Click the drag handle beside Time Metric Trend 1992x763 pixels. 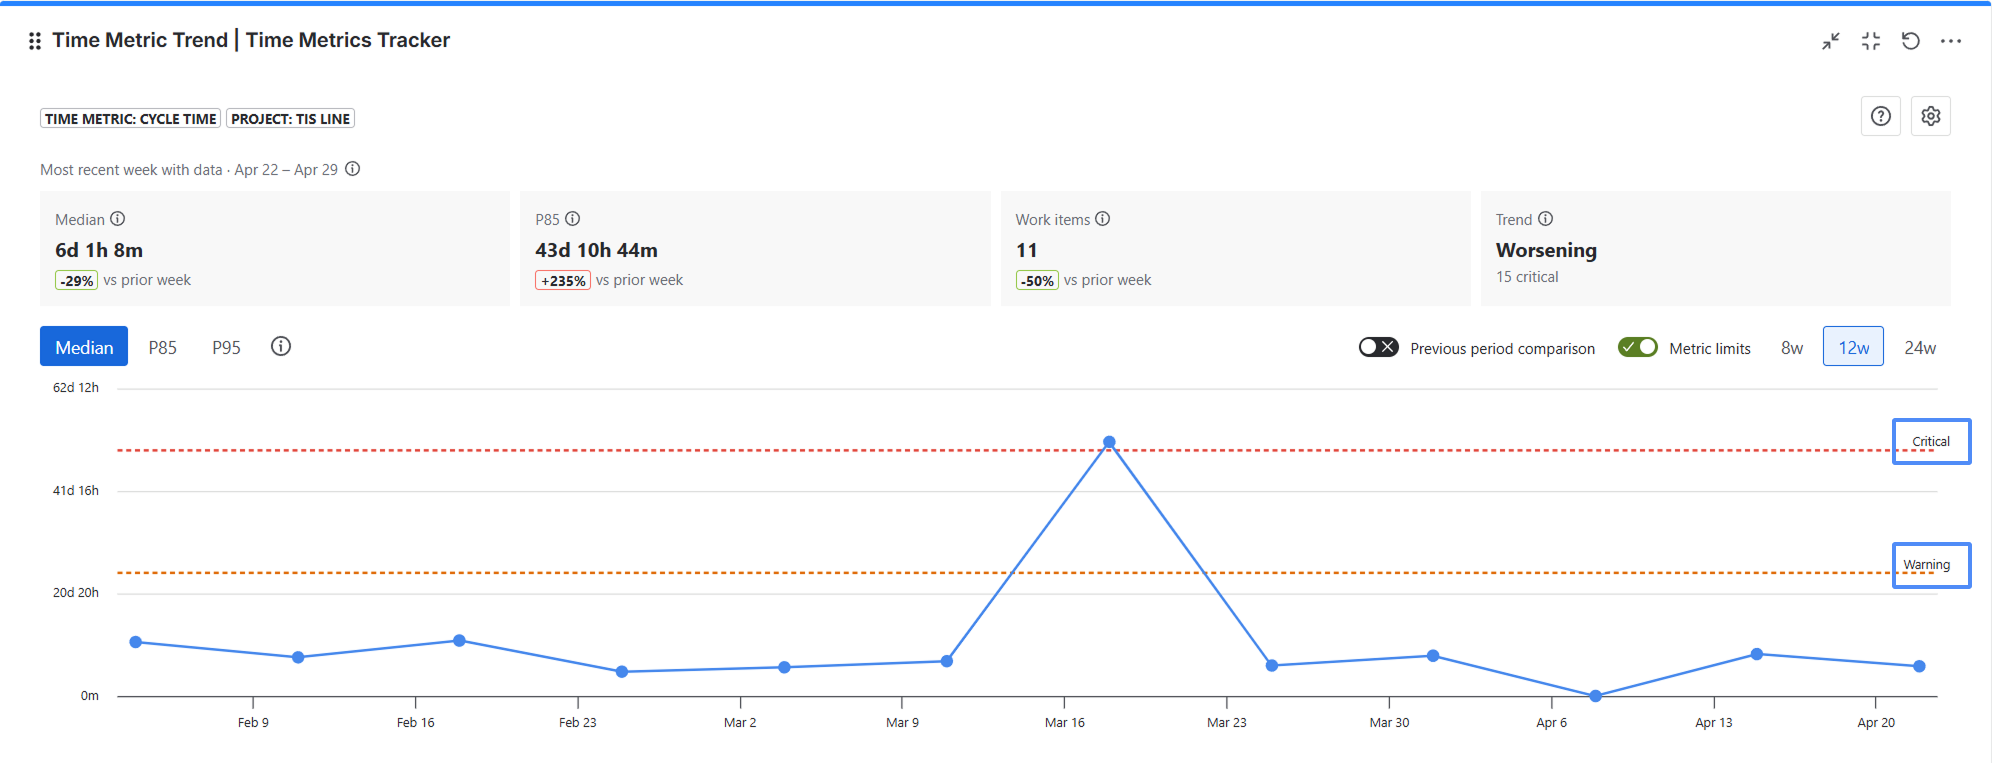point(35,41)
